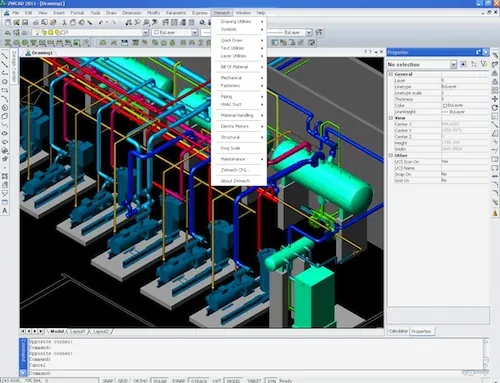Click About Zwmech menu entry
This screenshot has height=383, width=500.
[x=235, y=181]
